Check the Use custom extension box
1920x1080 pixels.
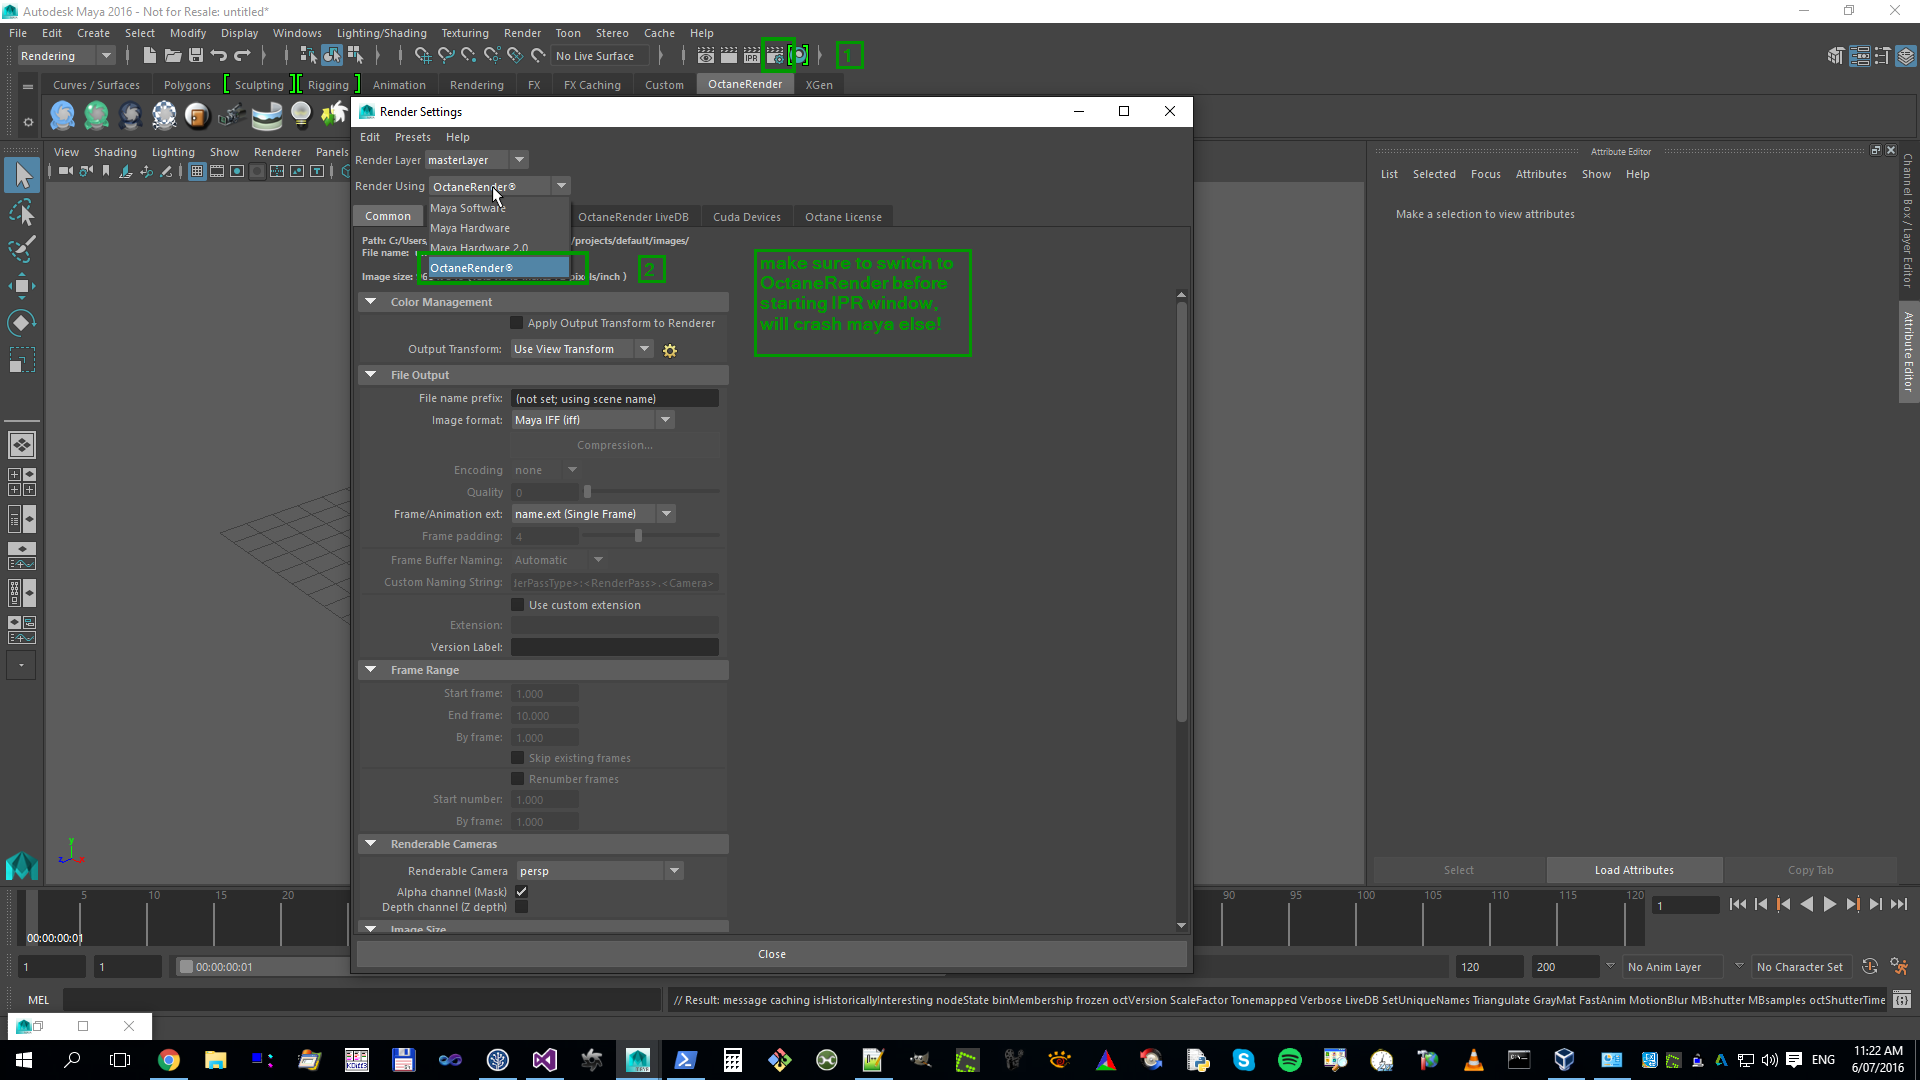click(517, 605)
